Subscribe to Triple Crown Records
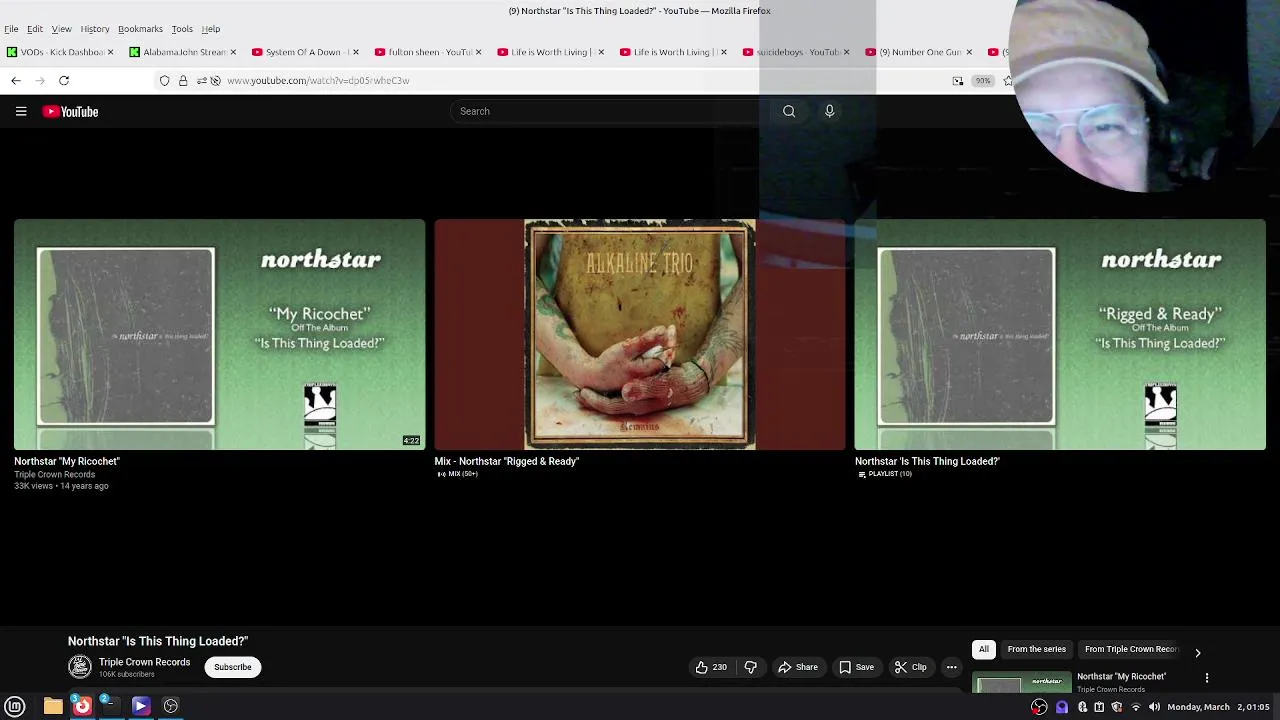 233,667
